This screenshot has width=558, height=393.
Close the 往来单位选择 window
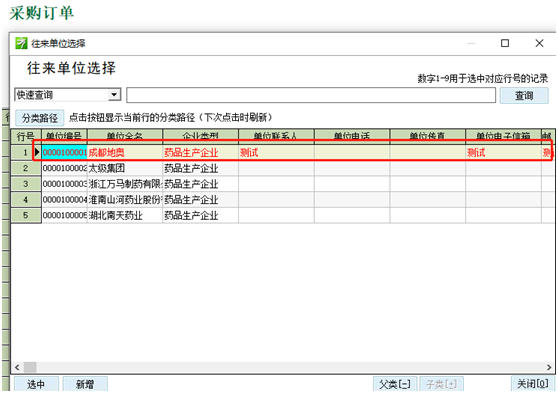tap(539, 43)
